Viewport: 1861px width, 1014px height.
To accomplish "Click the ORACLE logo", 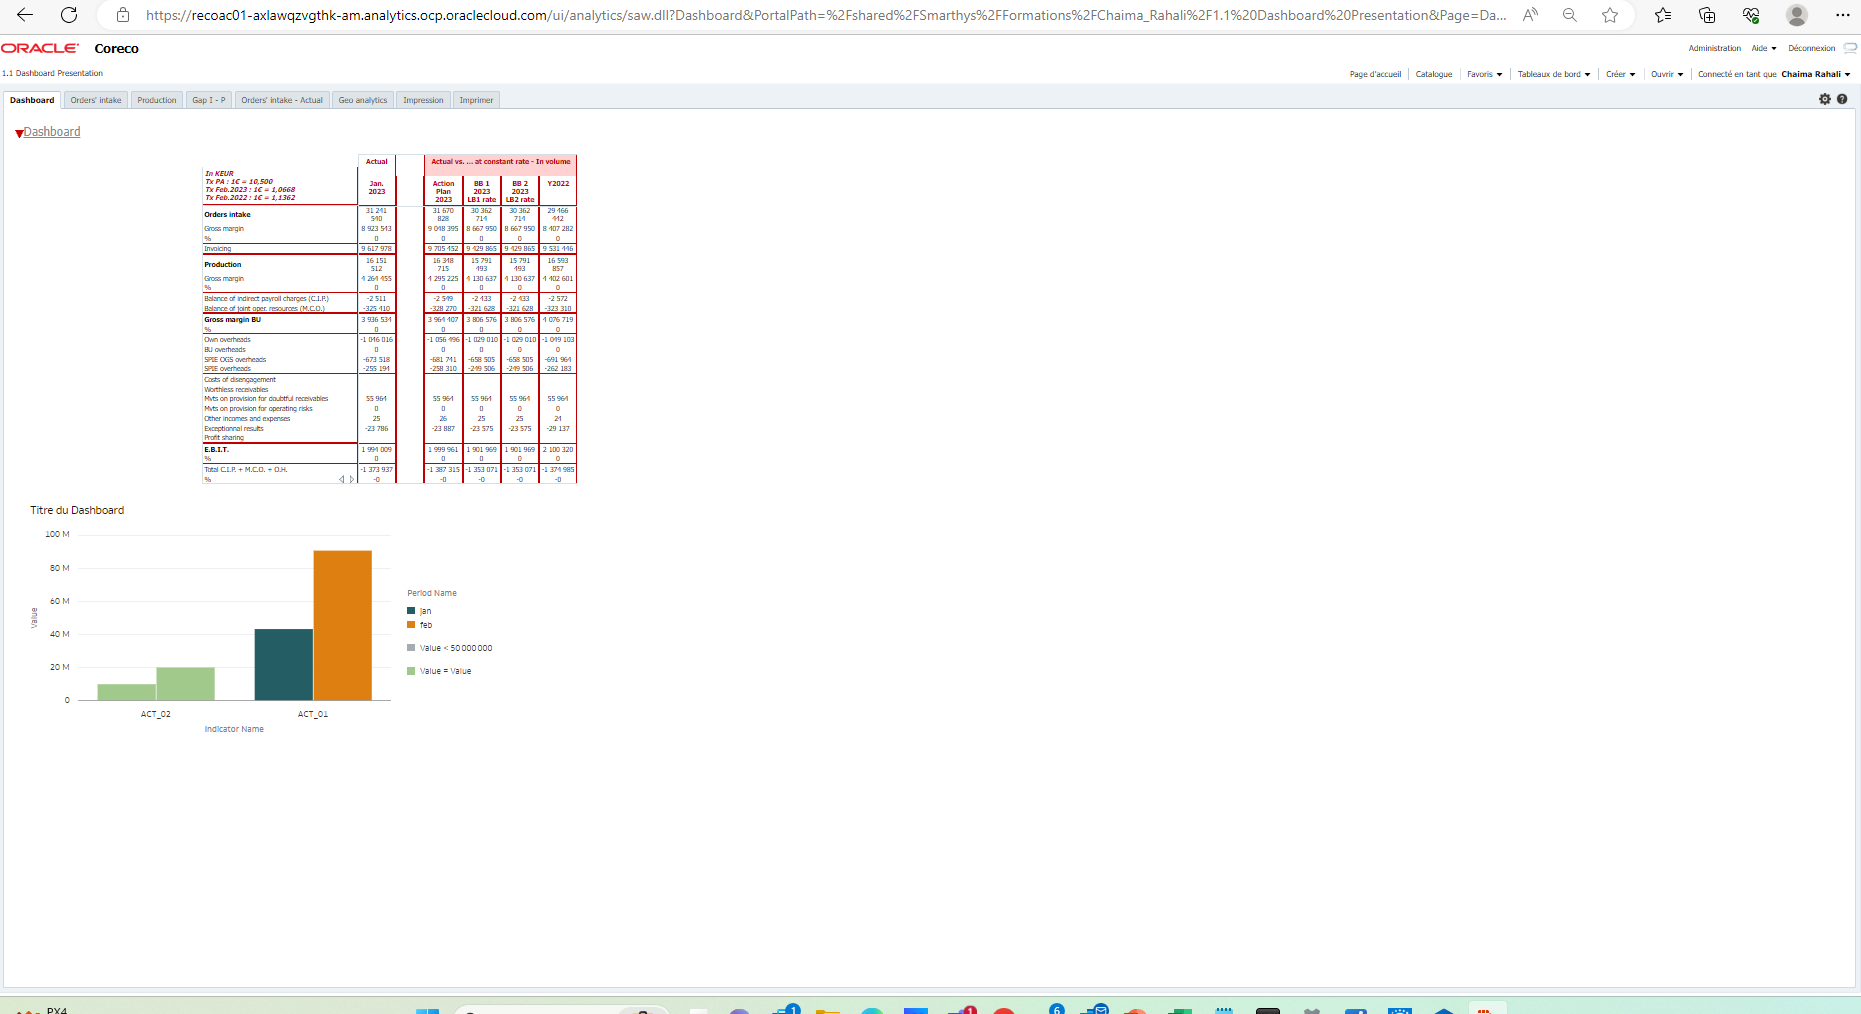I will coord(40,48).
